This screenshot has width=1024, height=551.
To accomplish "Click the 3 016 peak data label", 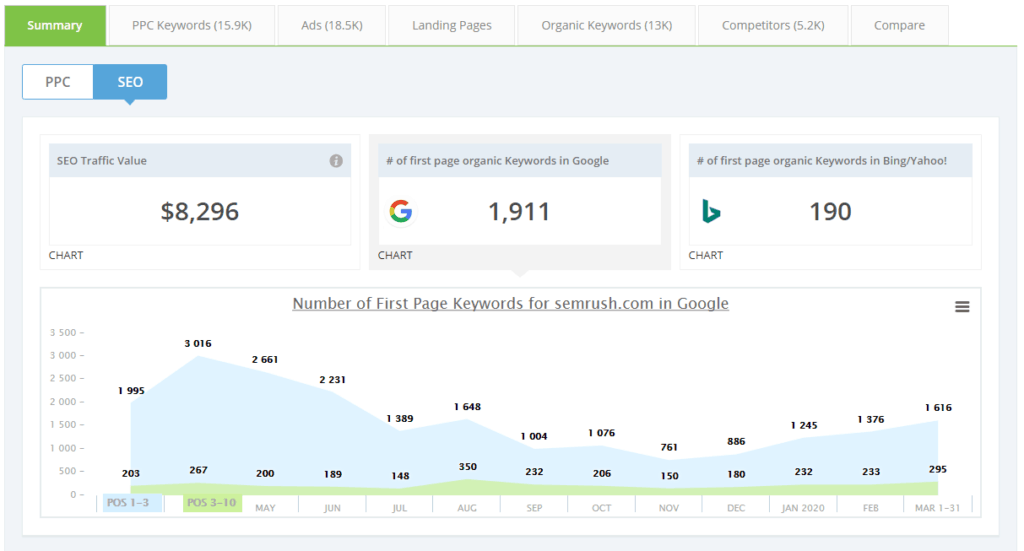I will pos(198,343).
